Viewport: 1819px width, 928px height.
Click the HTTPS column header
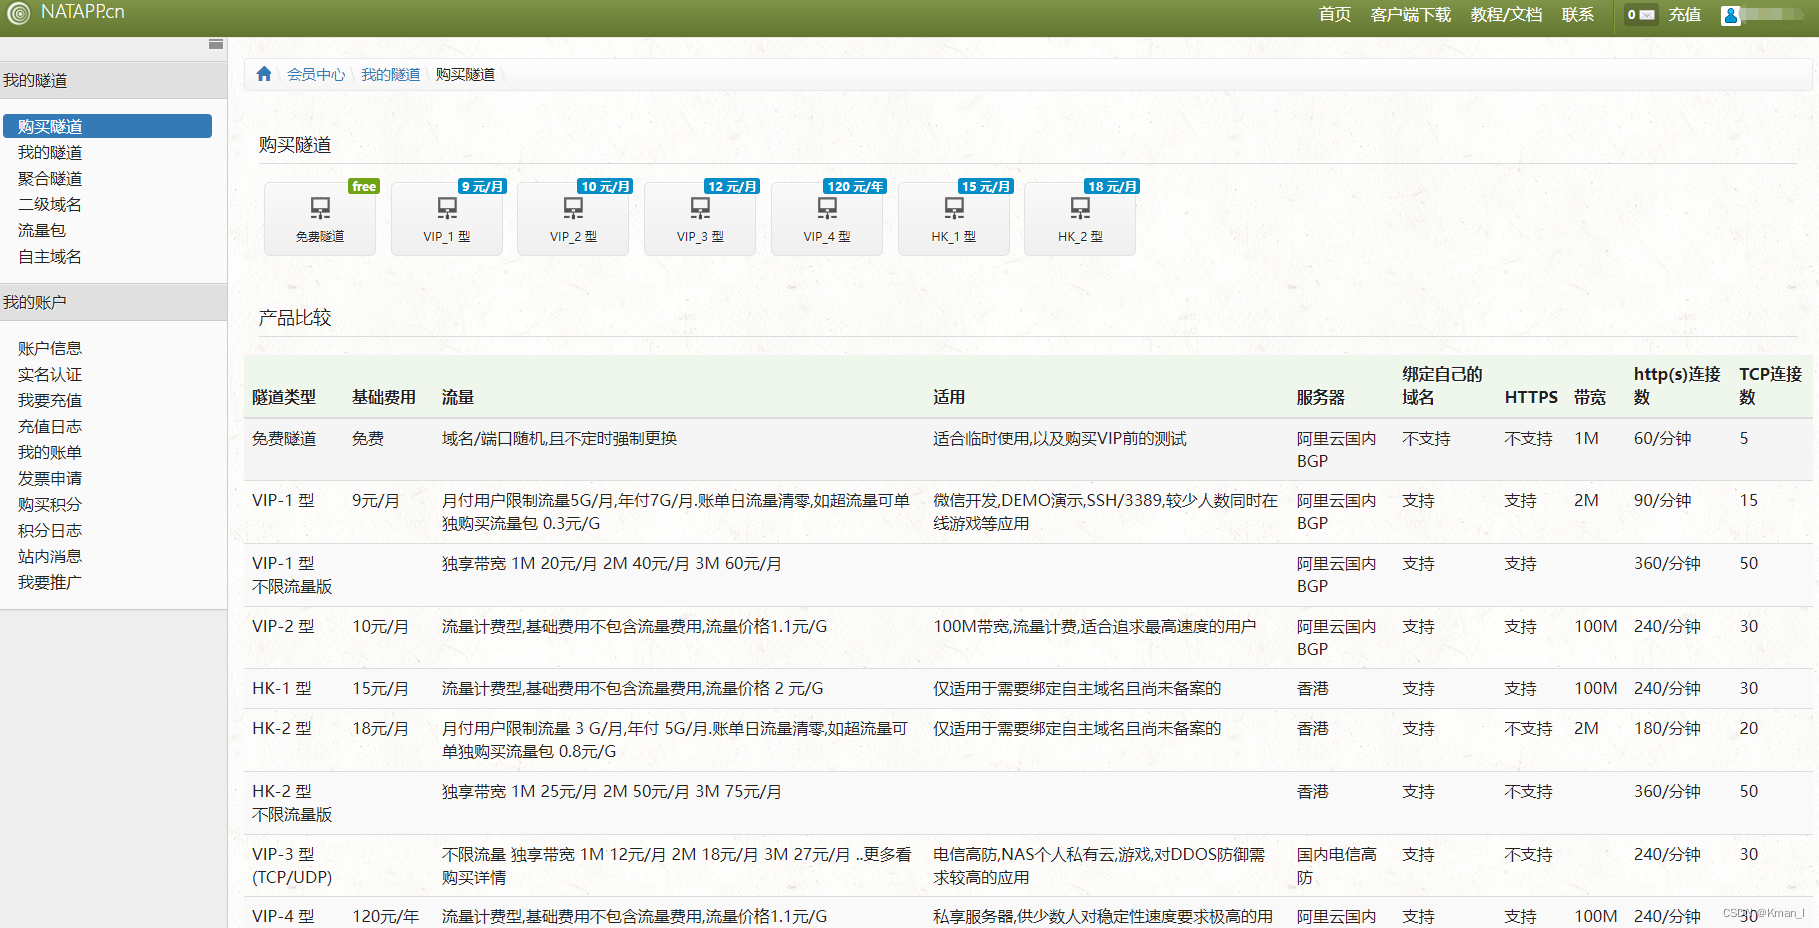(x=1531, y=397)
